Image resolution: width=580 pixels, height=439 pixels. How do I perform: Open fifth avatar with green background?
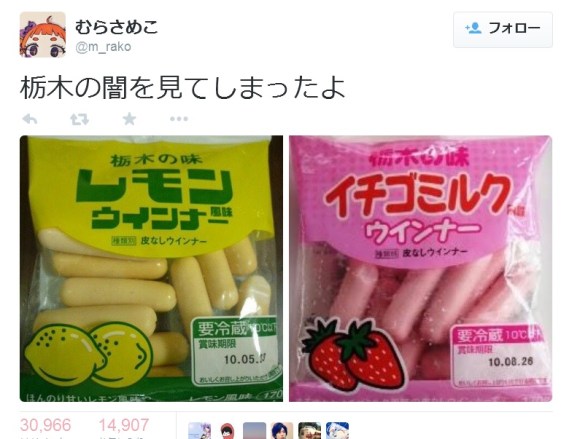[x=310, y=430]
